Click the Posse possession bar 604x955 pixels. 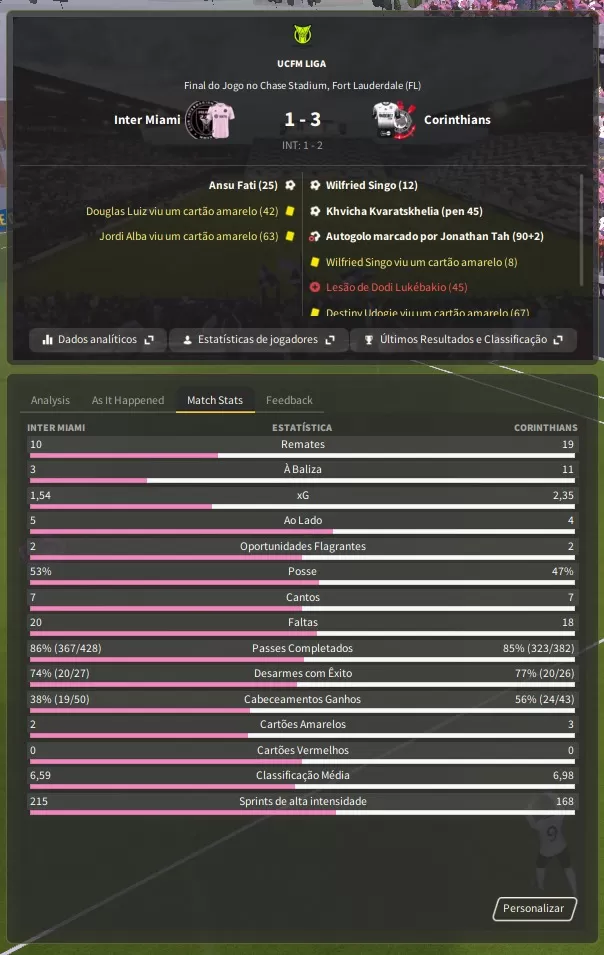coord(303,583)
